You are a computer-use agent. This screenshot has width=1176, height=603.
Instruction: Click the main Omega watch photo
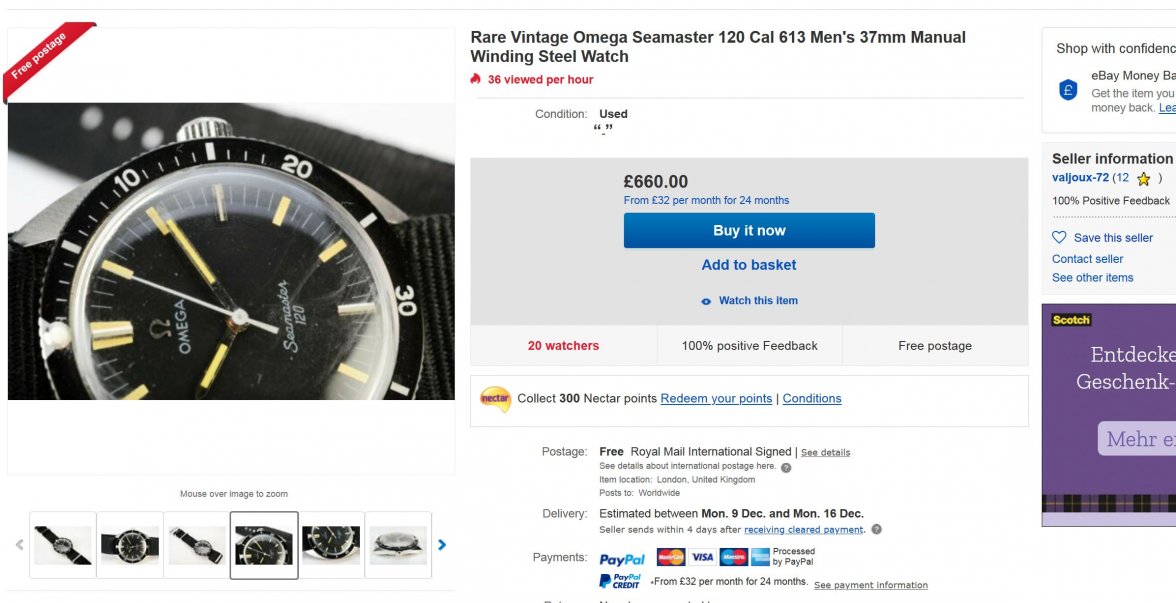tap(231, 250)
